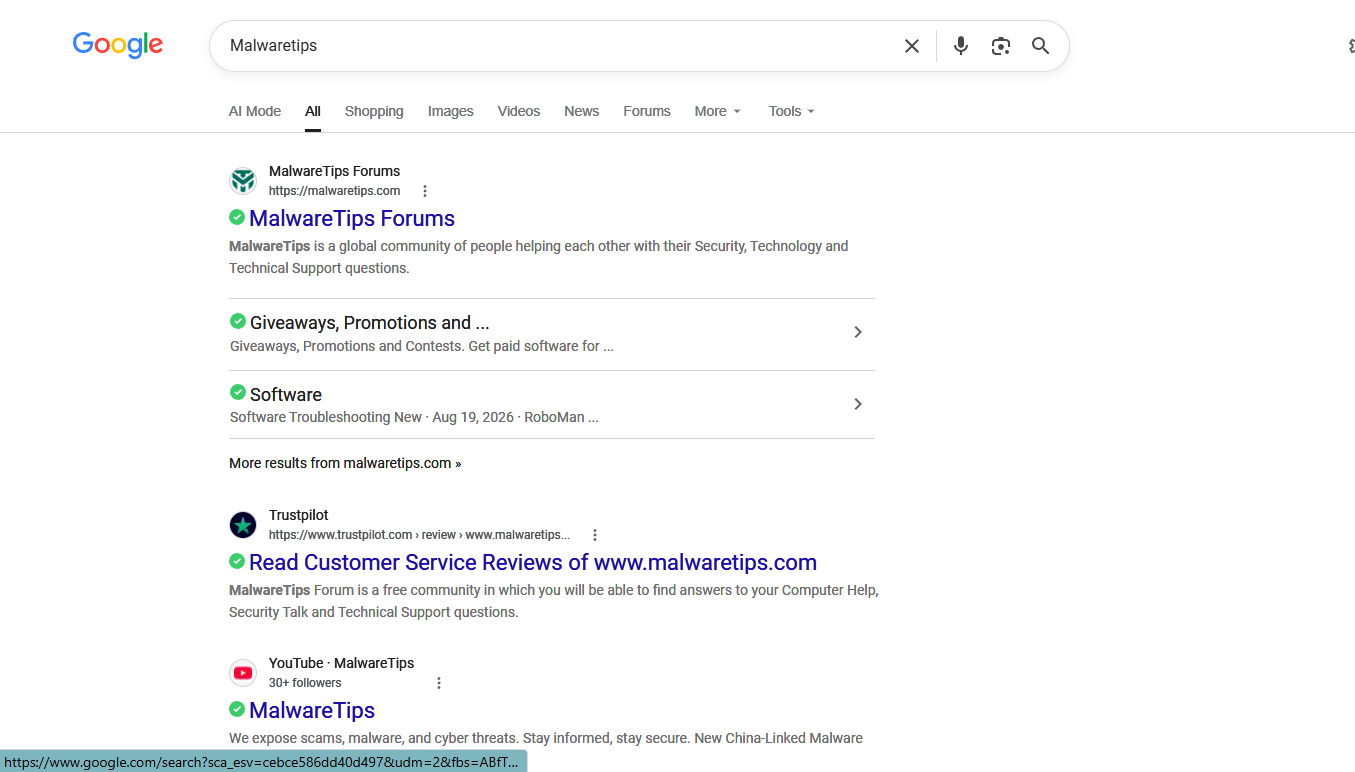Click the 'MalwareTips Forum is a free community' snippet
This screenshot has height=772, width=1355.
(554, 601)
